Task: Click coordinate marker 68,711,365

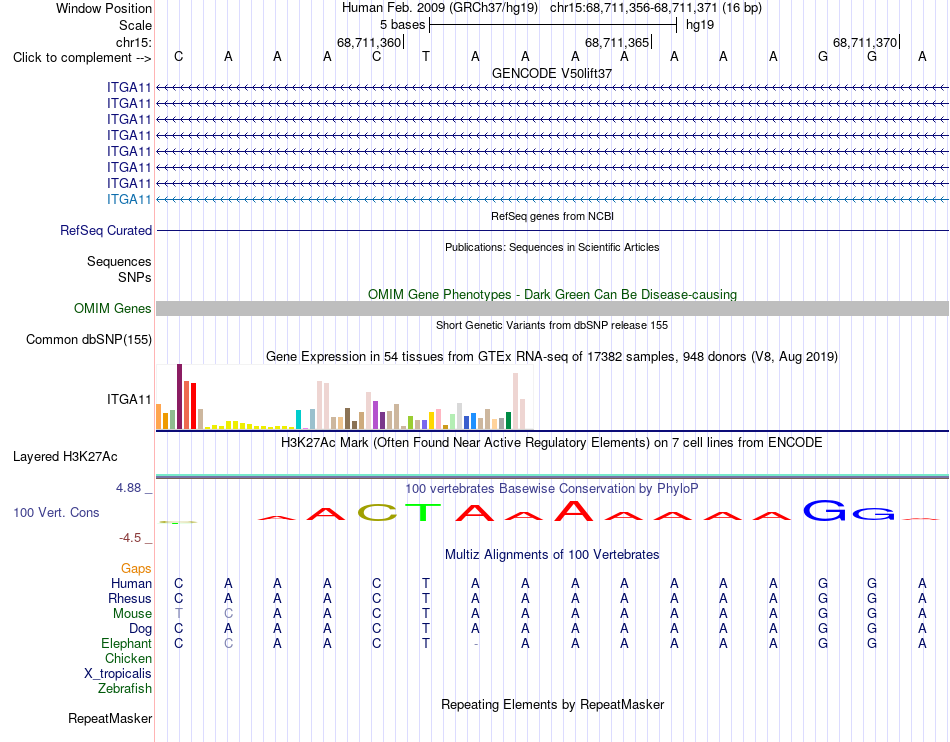Action: (x=617, y=42)
